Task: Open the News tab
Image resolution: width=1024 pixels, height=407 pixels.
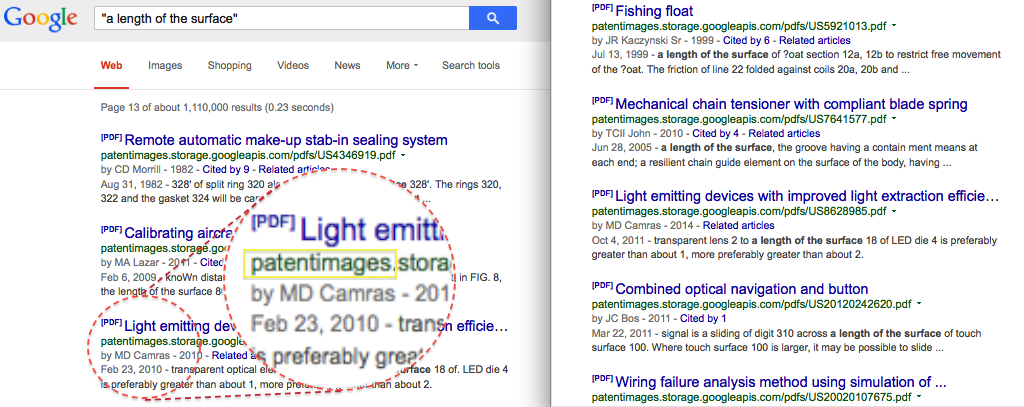Action: (347, 65)
